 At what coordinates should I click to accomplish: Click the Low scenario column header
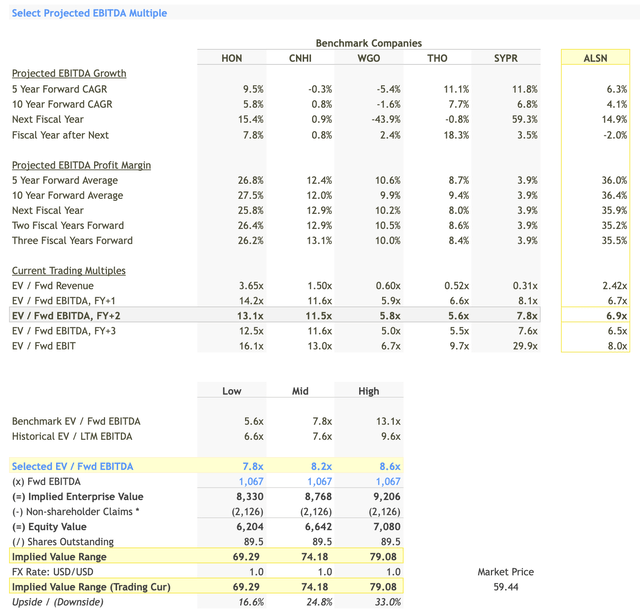(231, 391)
